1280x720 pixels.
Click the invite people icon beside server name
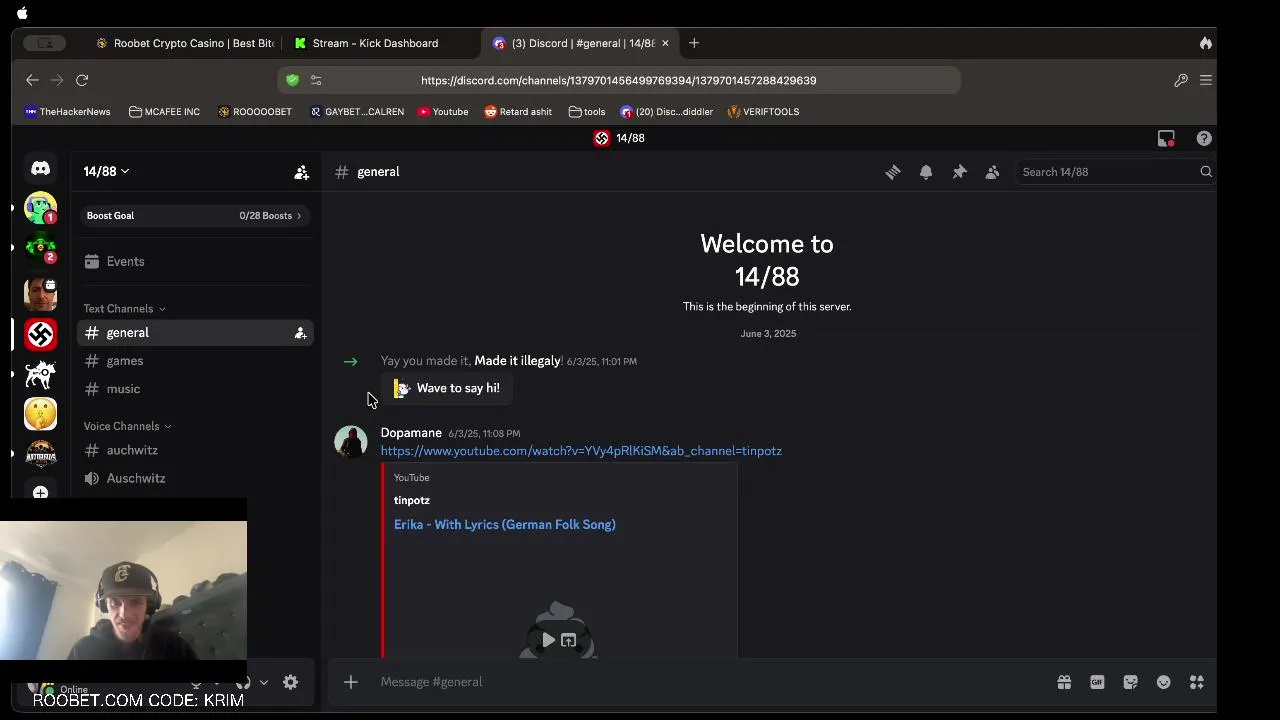(x=301, y=172)
